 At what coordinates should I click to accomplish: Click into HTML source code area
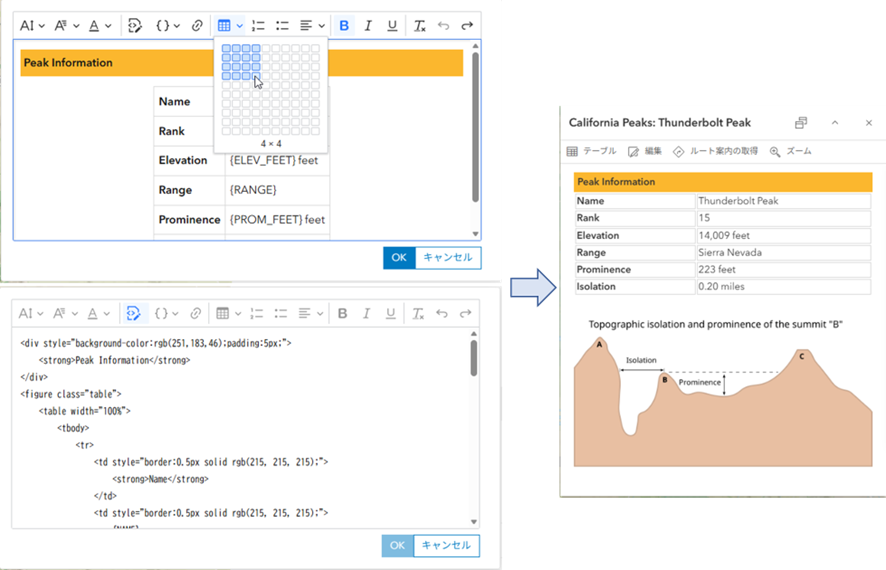241,428
